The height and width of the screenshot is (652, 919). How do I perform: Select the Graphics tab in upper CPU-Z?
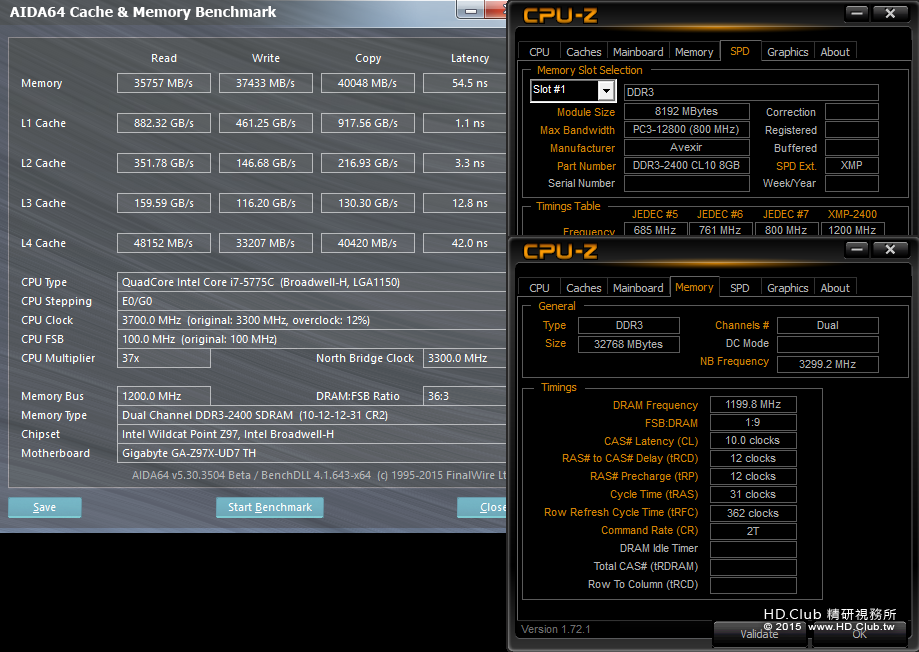(x=787, y=52)
